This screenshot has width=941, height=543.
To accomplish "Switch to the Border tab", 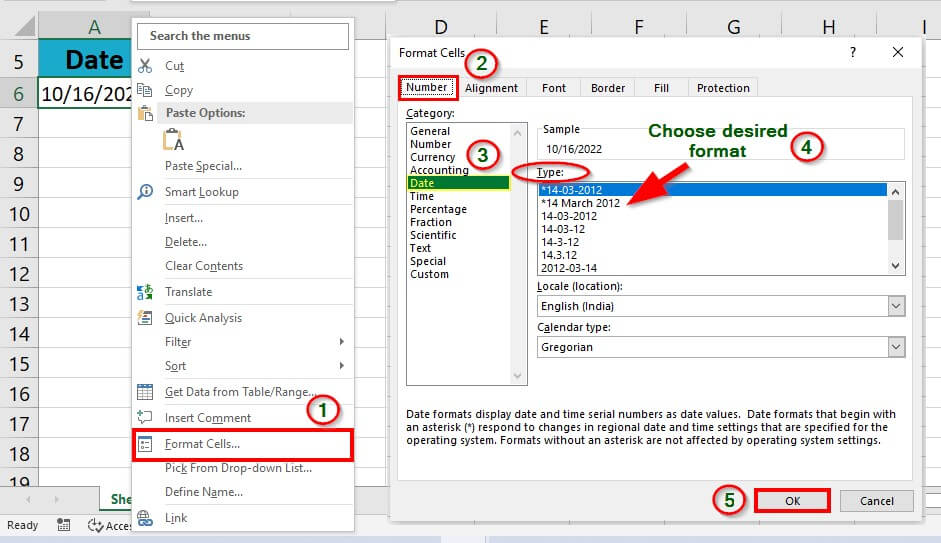I will pos(607,88).
